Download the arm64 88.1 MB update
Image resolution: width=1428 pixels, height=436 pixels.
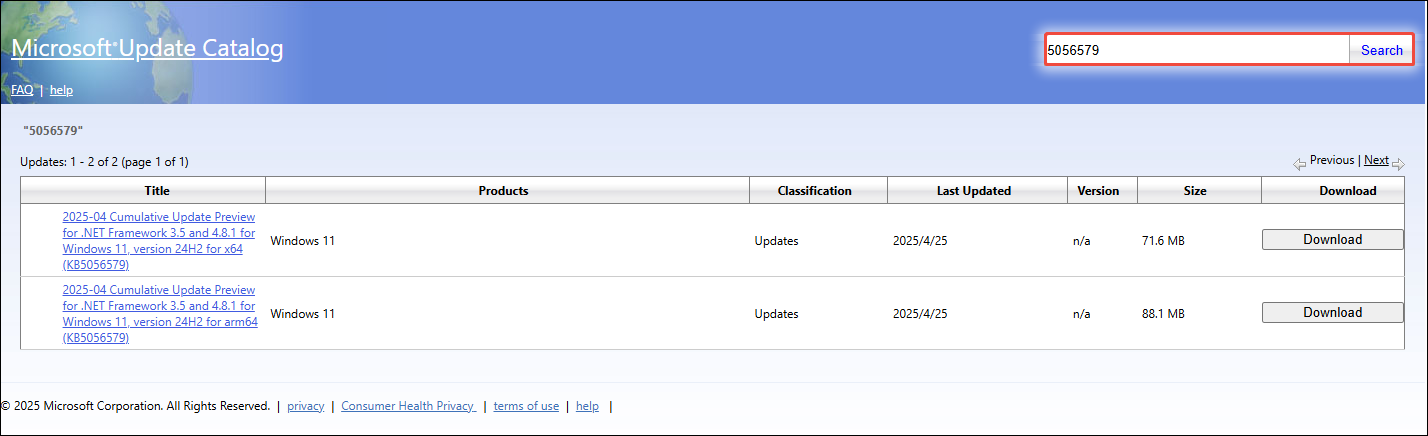click(x=1333, y=313)
